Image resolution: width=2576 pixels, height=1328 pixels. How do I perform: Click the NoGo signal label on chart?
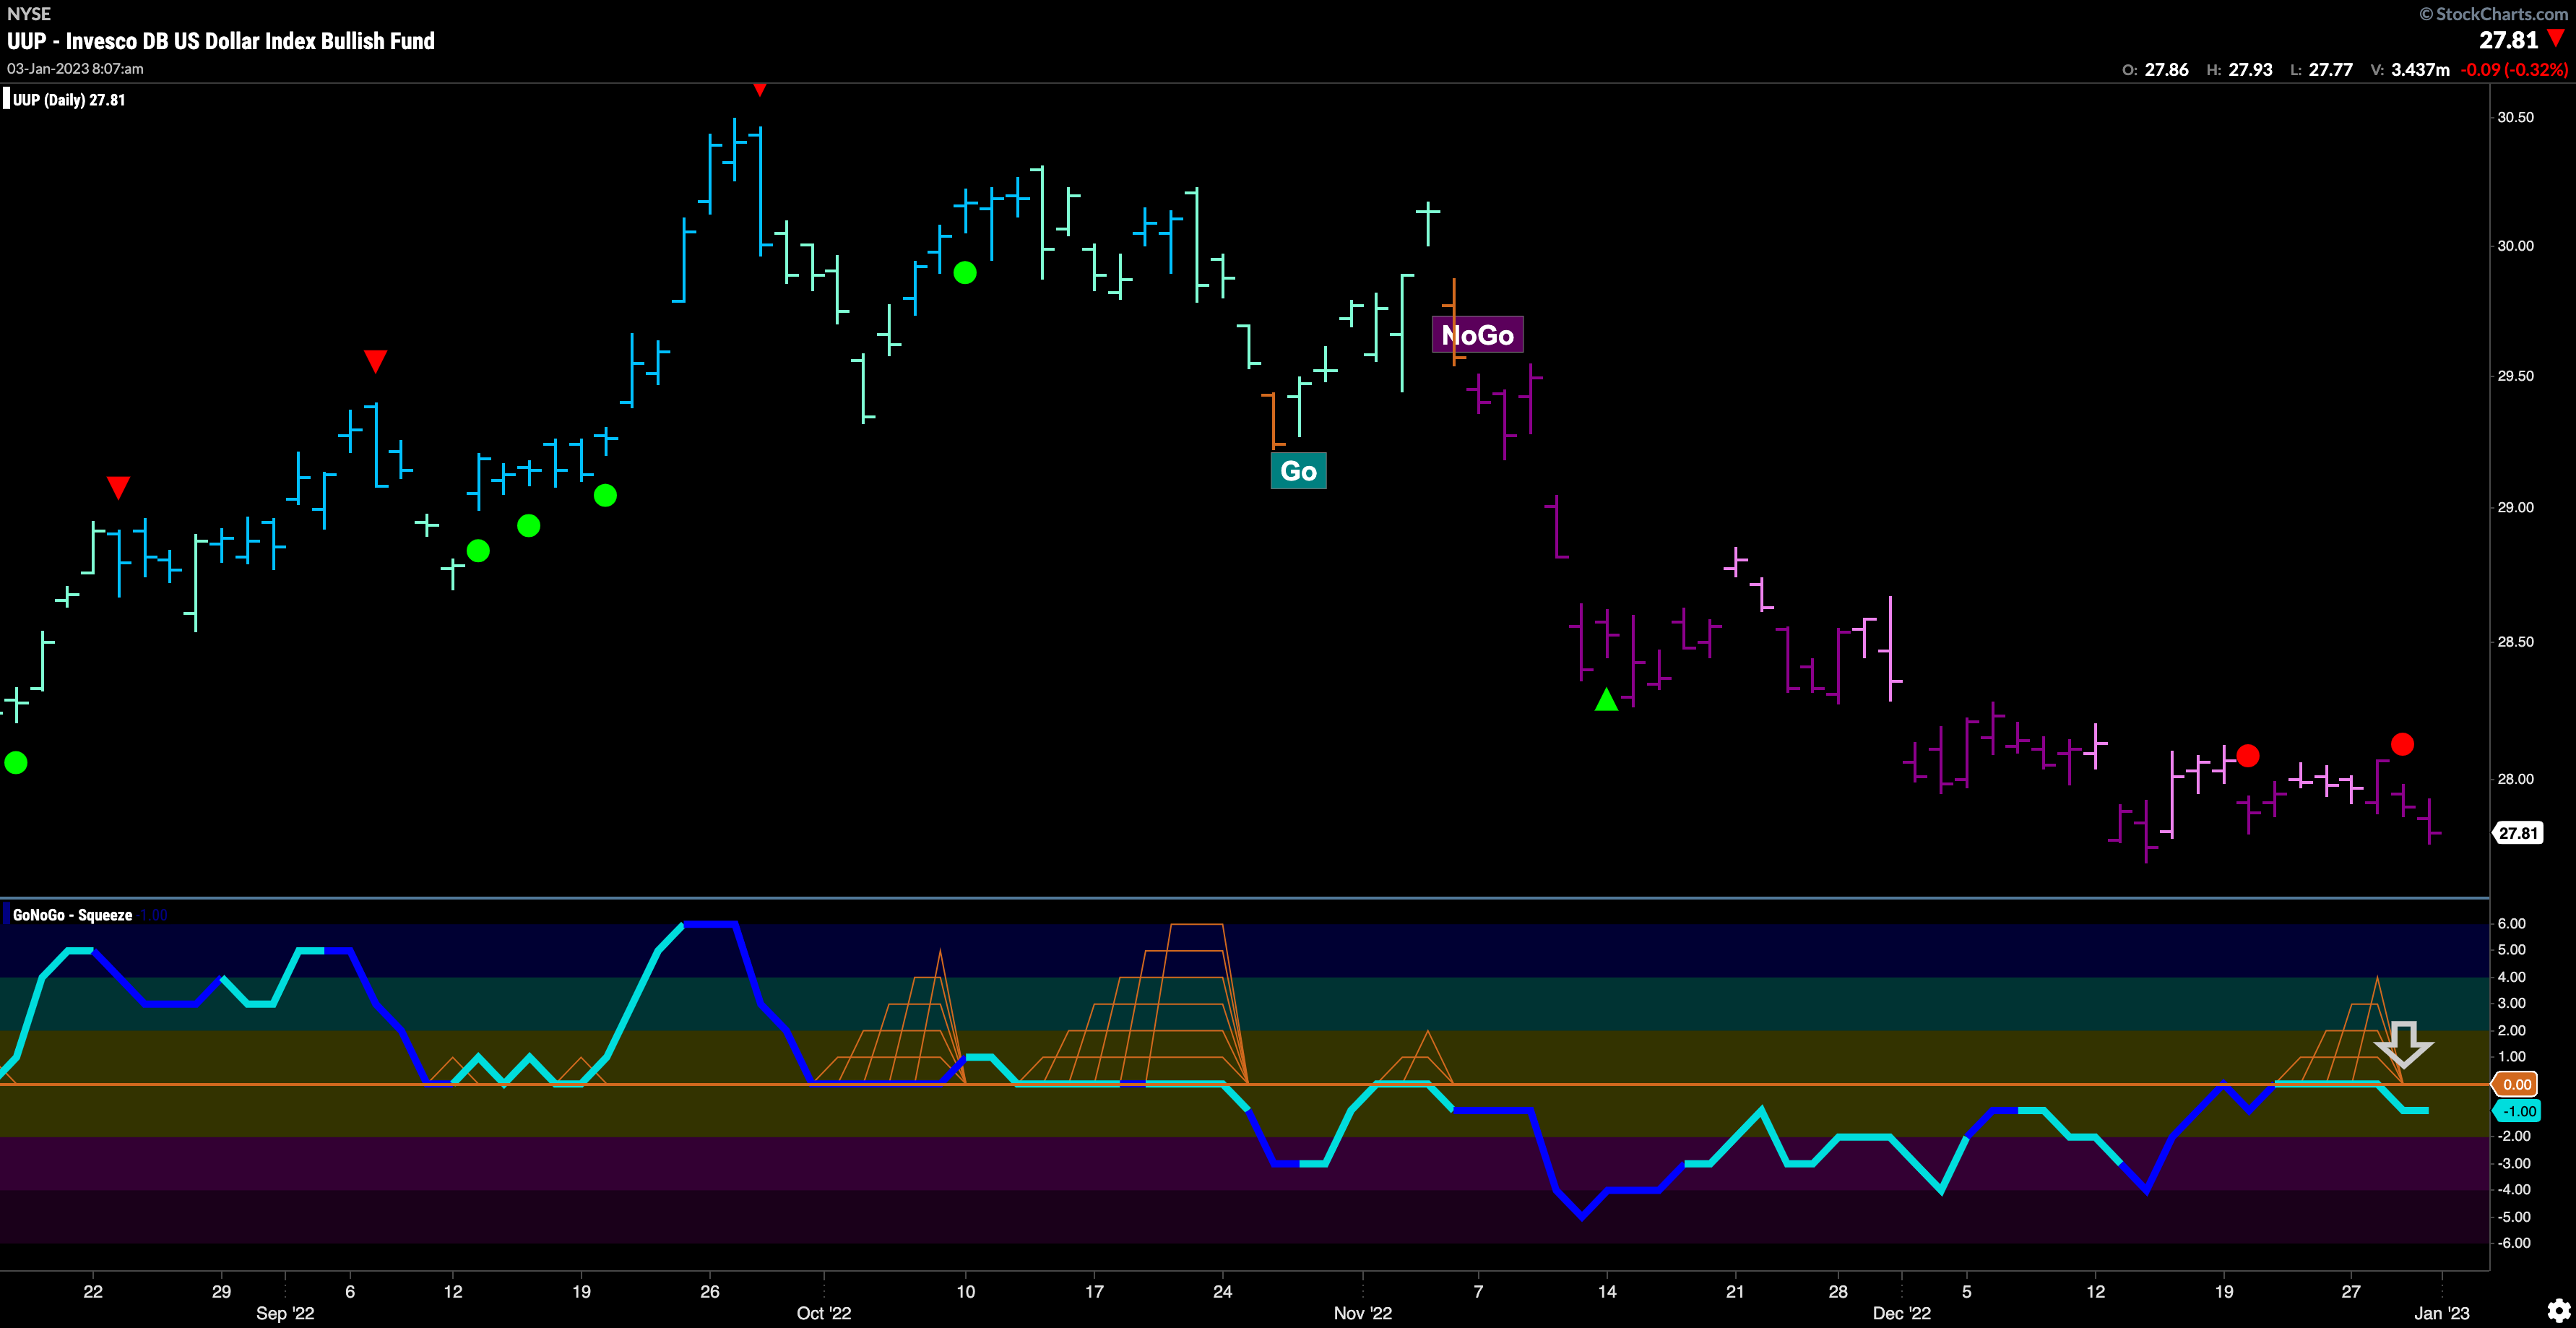(1478, 335)
